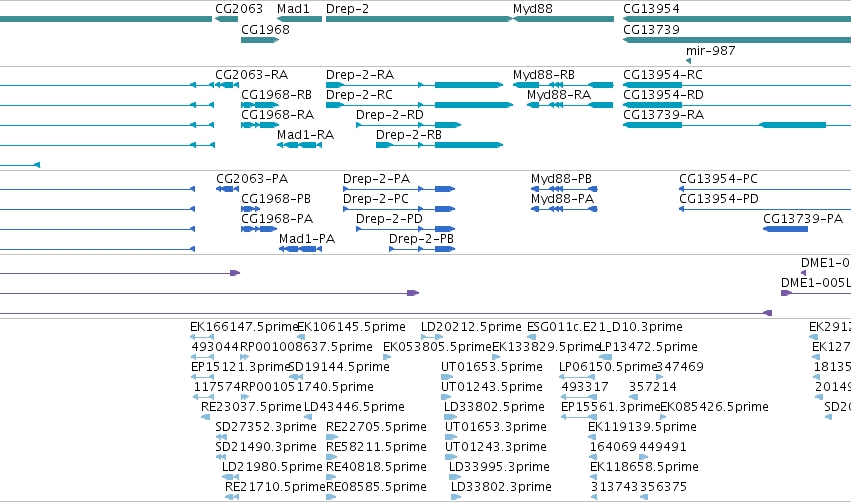The height and width of the screenshot is (502, 851).
Task: Select the CG1968-PA protein feature
Action: click(259, 229)
